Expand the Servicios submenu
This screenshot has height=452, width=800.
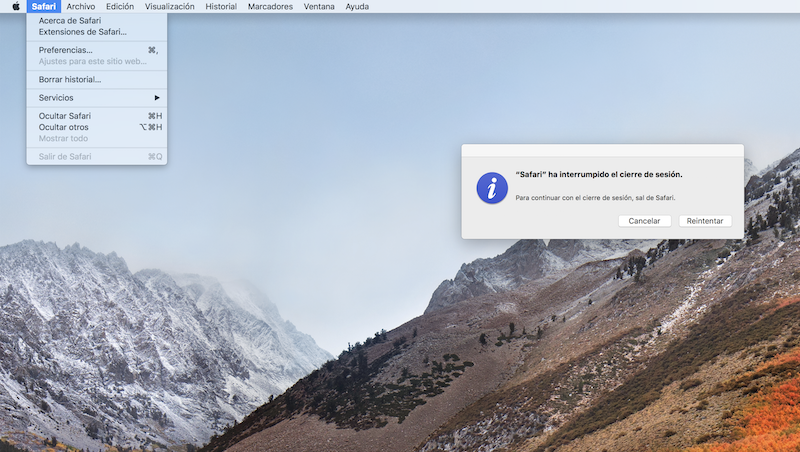tap(97, 98)
